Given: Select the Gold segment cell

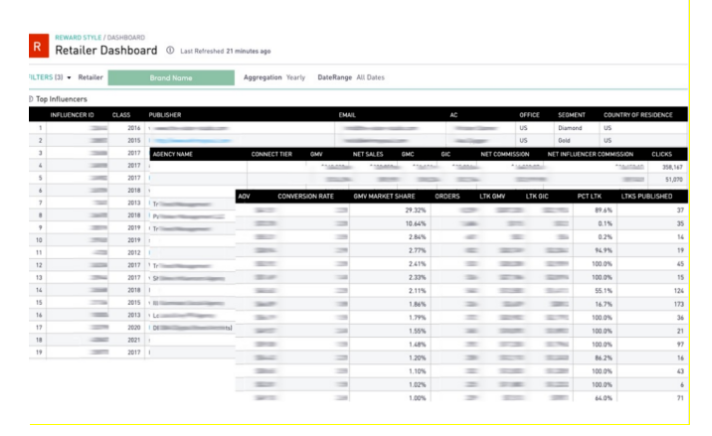Looking at the screenshot, I should point(564,140).
